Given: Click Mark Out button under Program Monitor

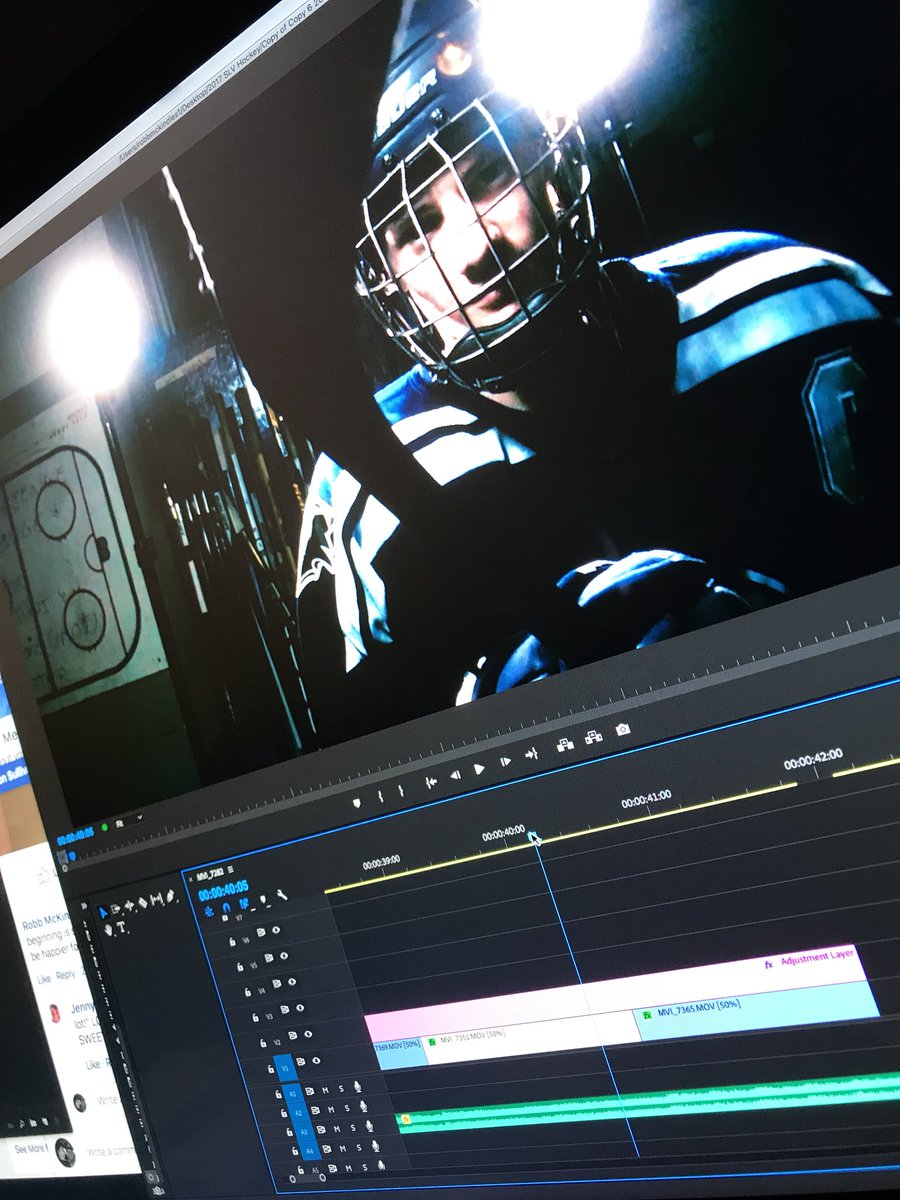Looking at the screenshot, I should [x=401, y=791].
